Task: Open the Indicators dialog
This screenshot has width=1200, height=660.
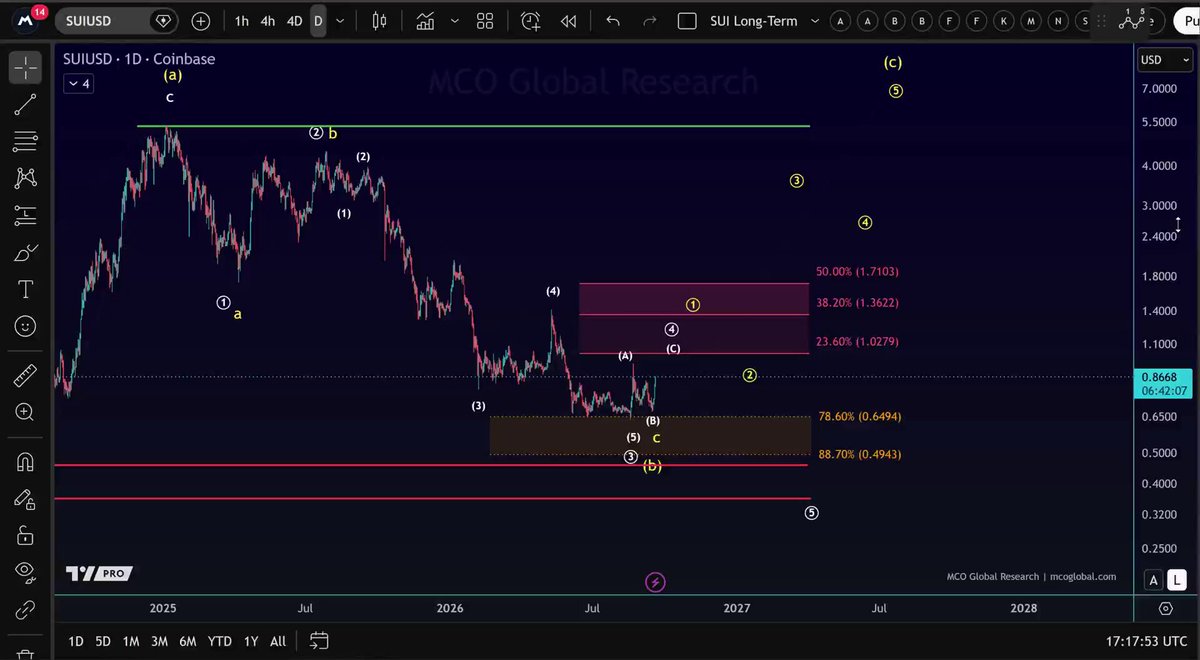Action: [x=426, y=21]
